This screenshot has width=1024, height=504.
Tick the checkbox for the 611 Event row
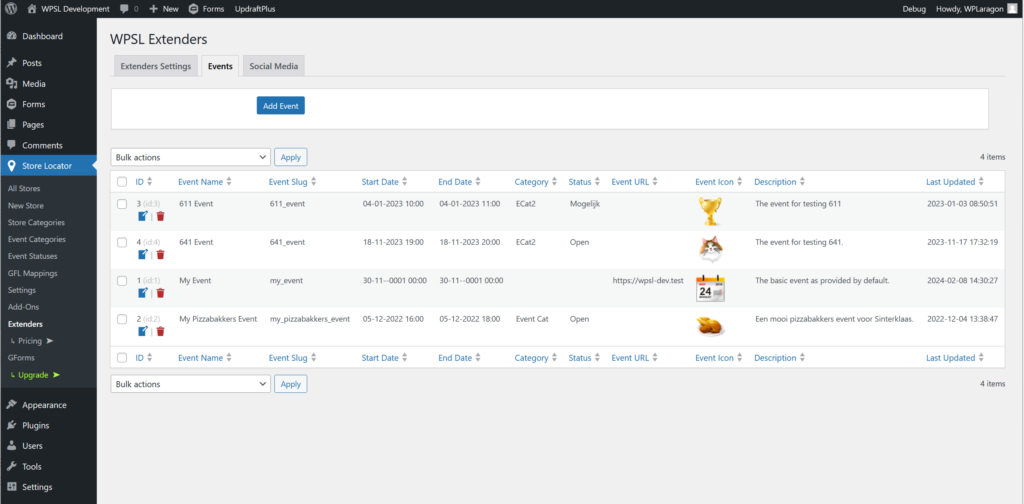tap(122, 204)
